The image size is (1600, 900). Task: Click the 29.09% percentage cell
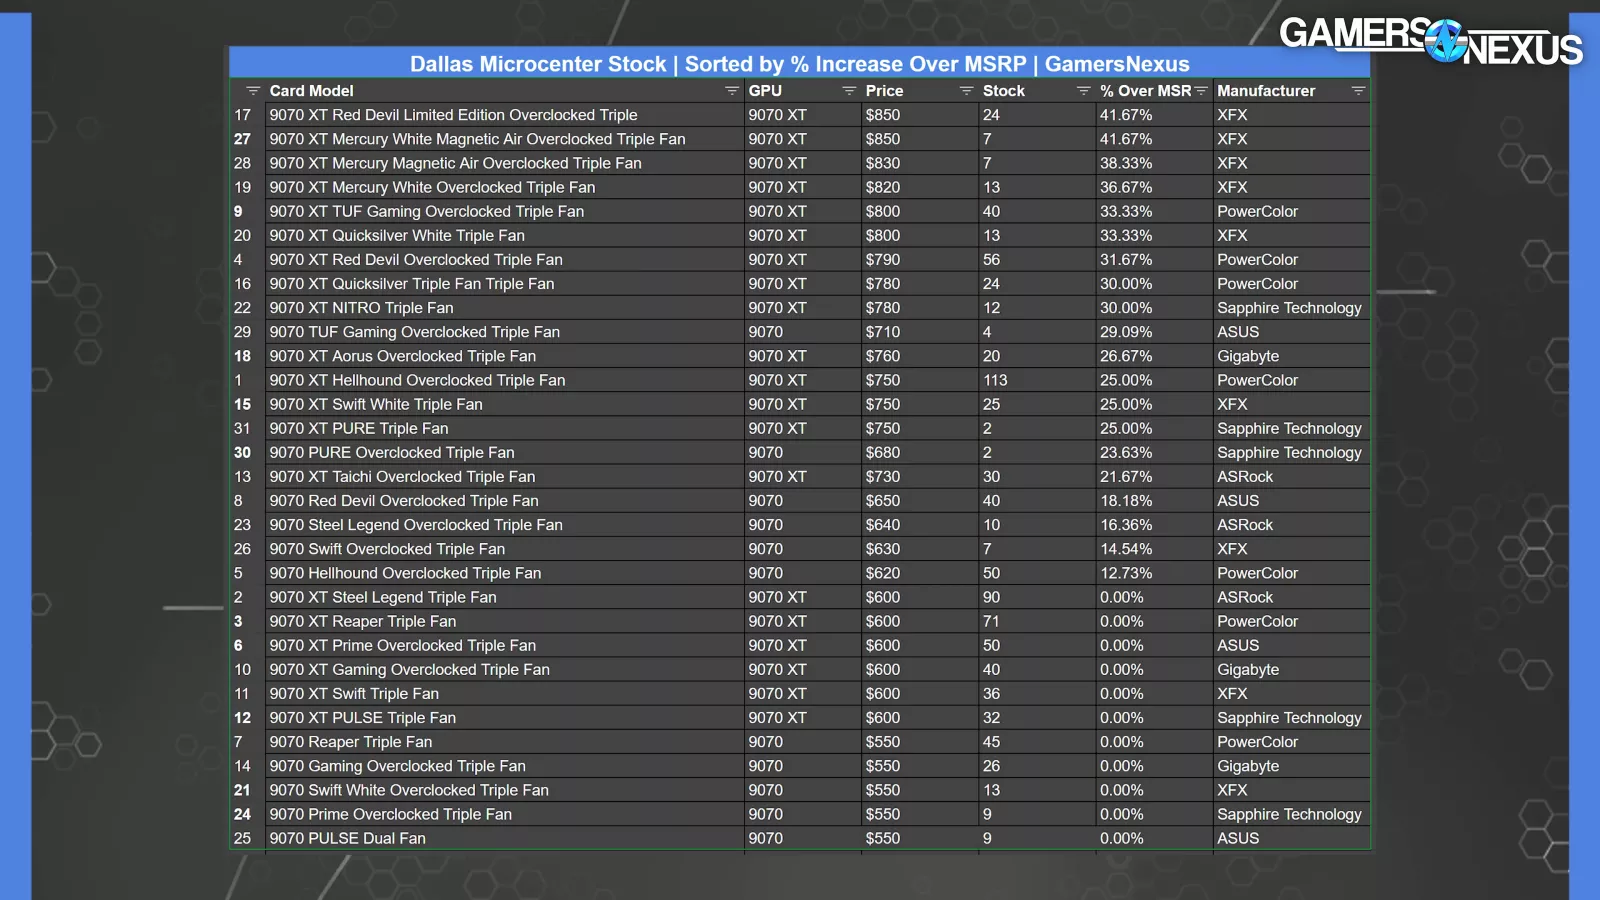(1126, 332)
